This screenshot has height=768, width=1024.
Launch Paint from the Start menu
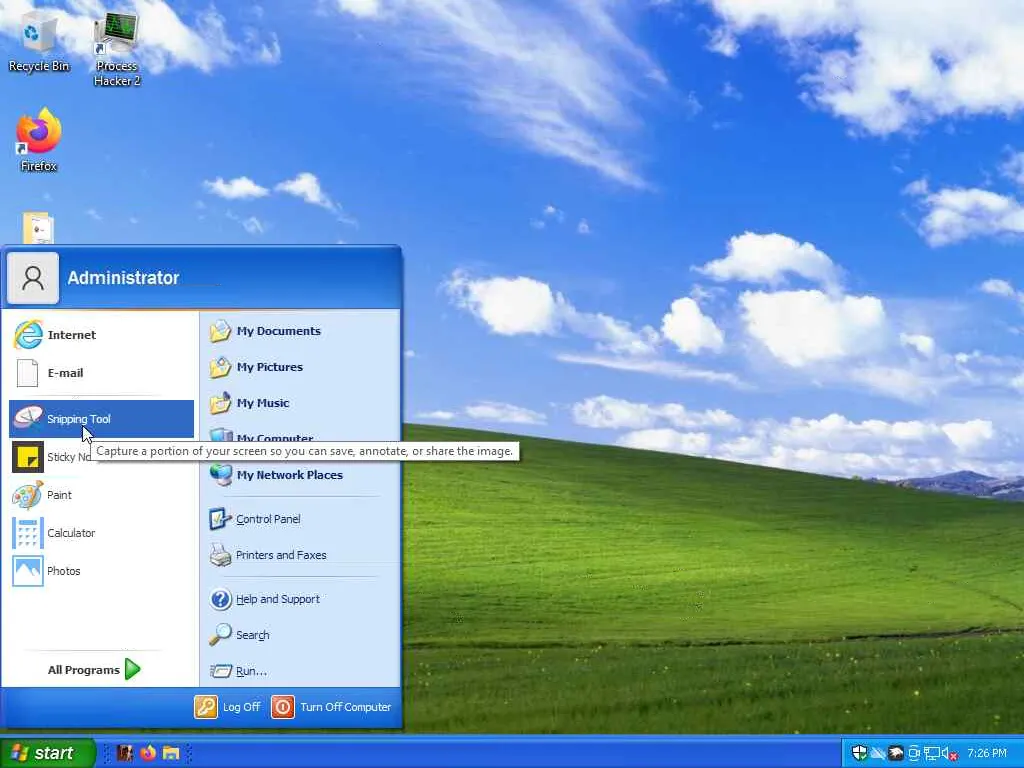point(101,495)
